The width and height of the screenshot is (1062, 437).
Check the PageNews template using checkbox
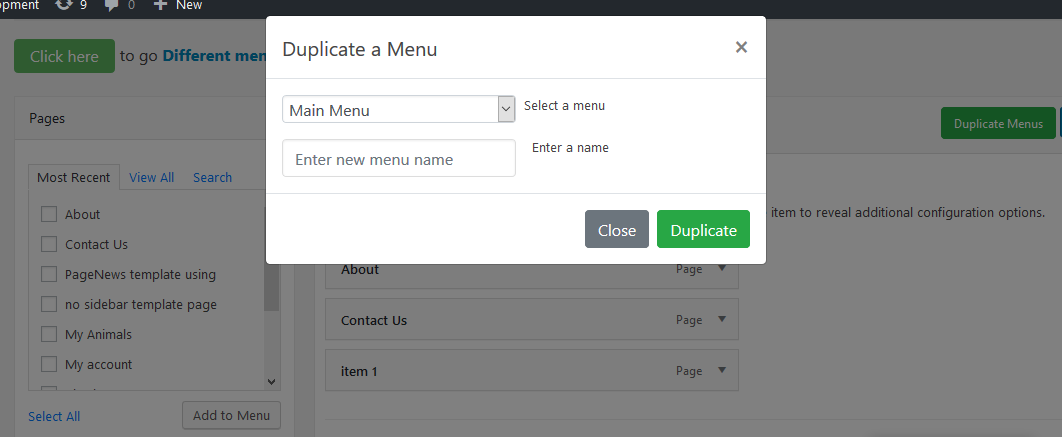(49, 274)
